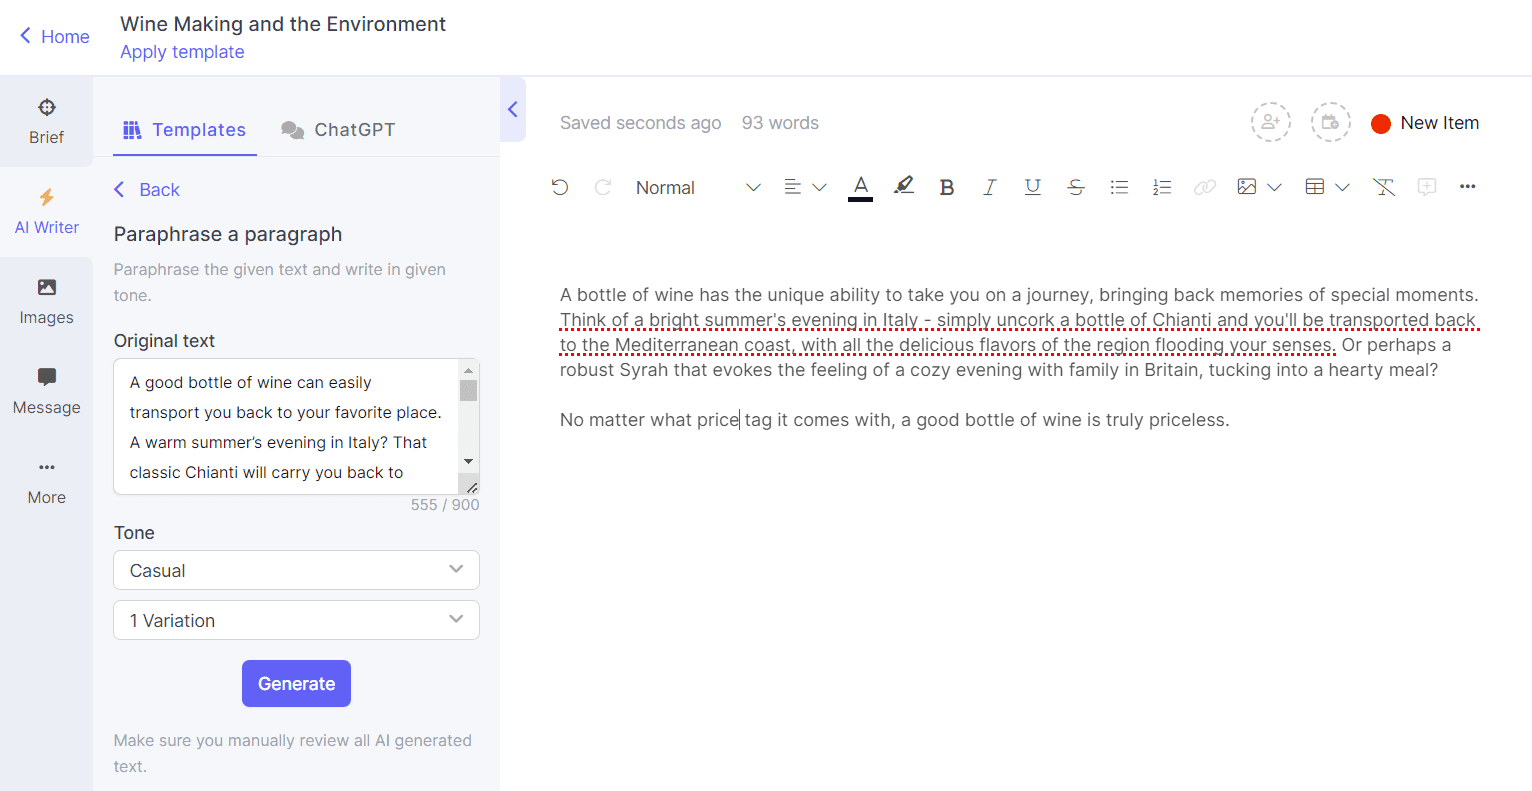This screenshot has width=1532, height=791.
Task: Click the clear formatting icon
Action: 1384,187
